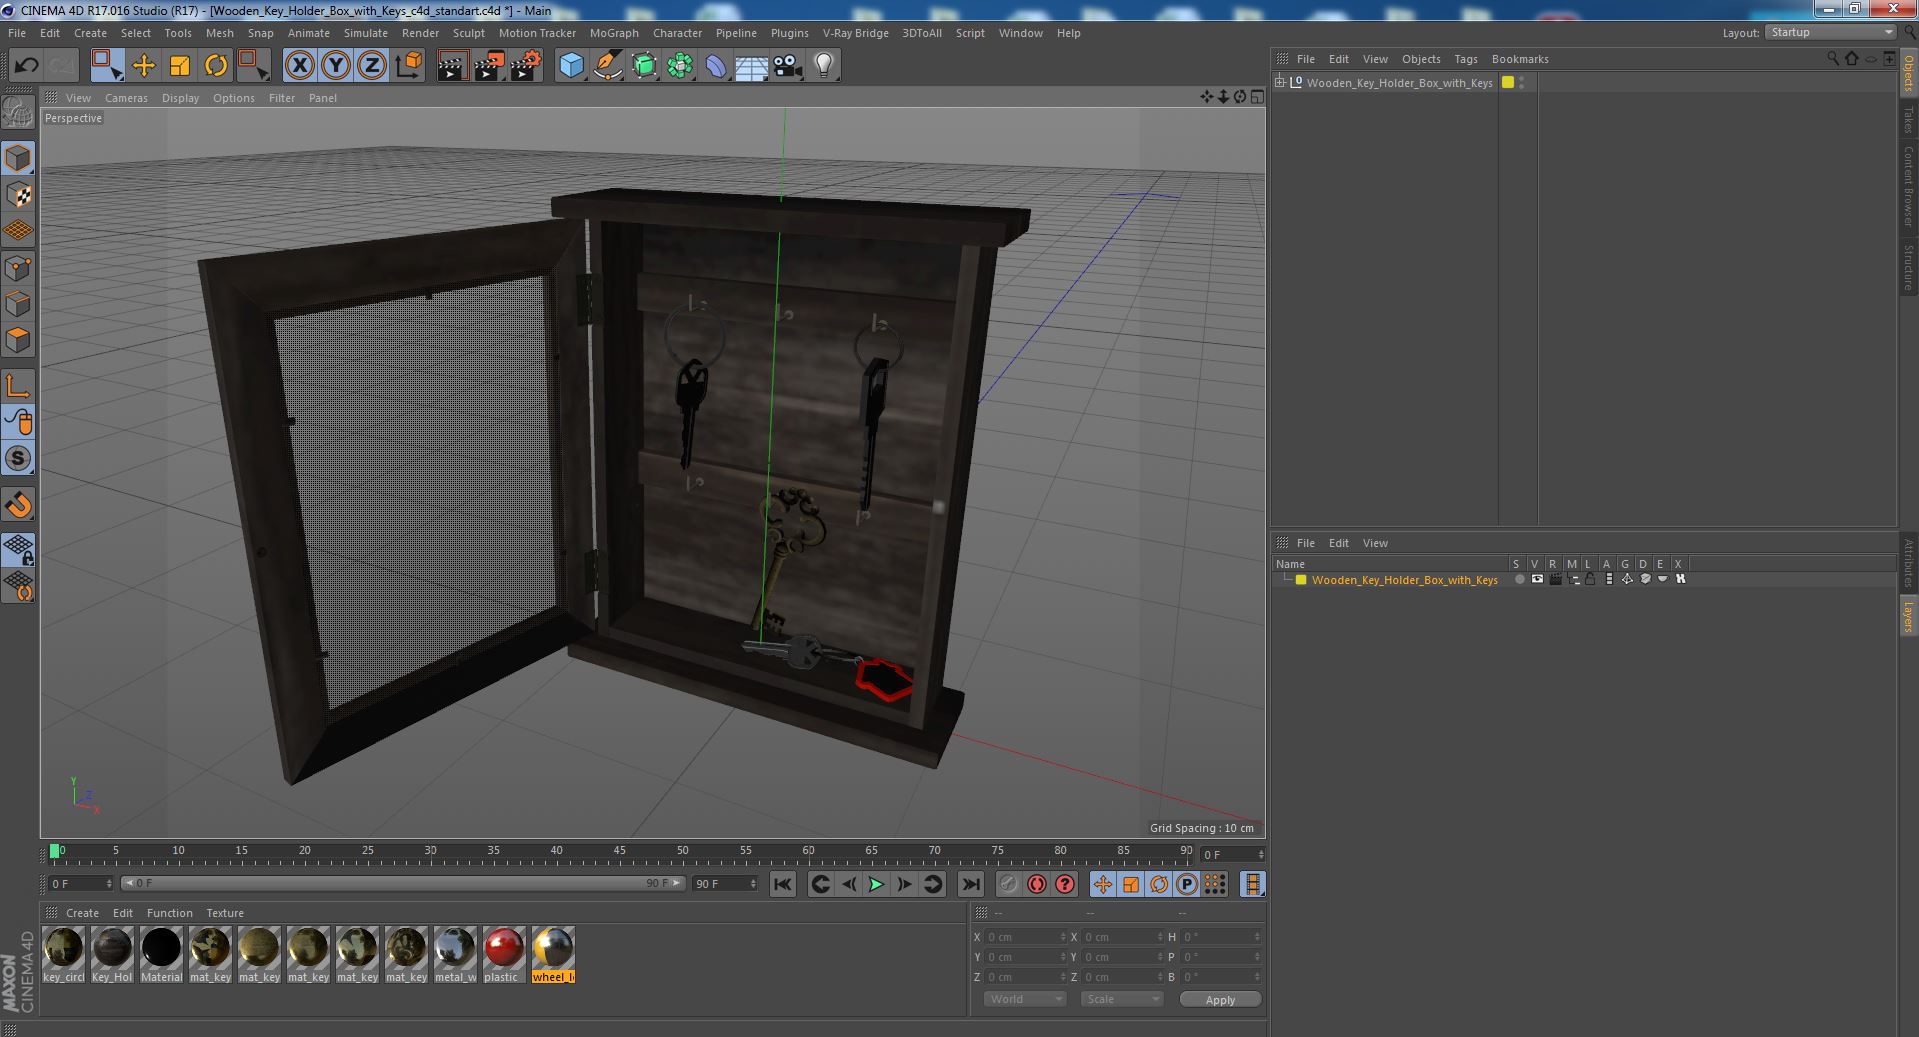Switch to the Layers side tab
This screenshot has width=1919, height=1037.
point(1908,616)
